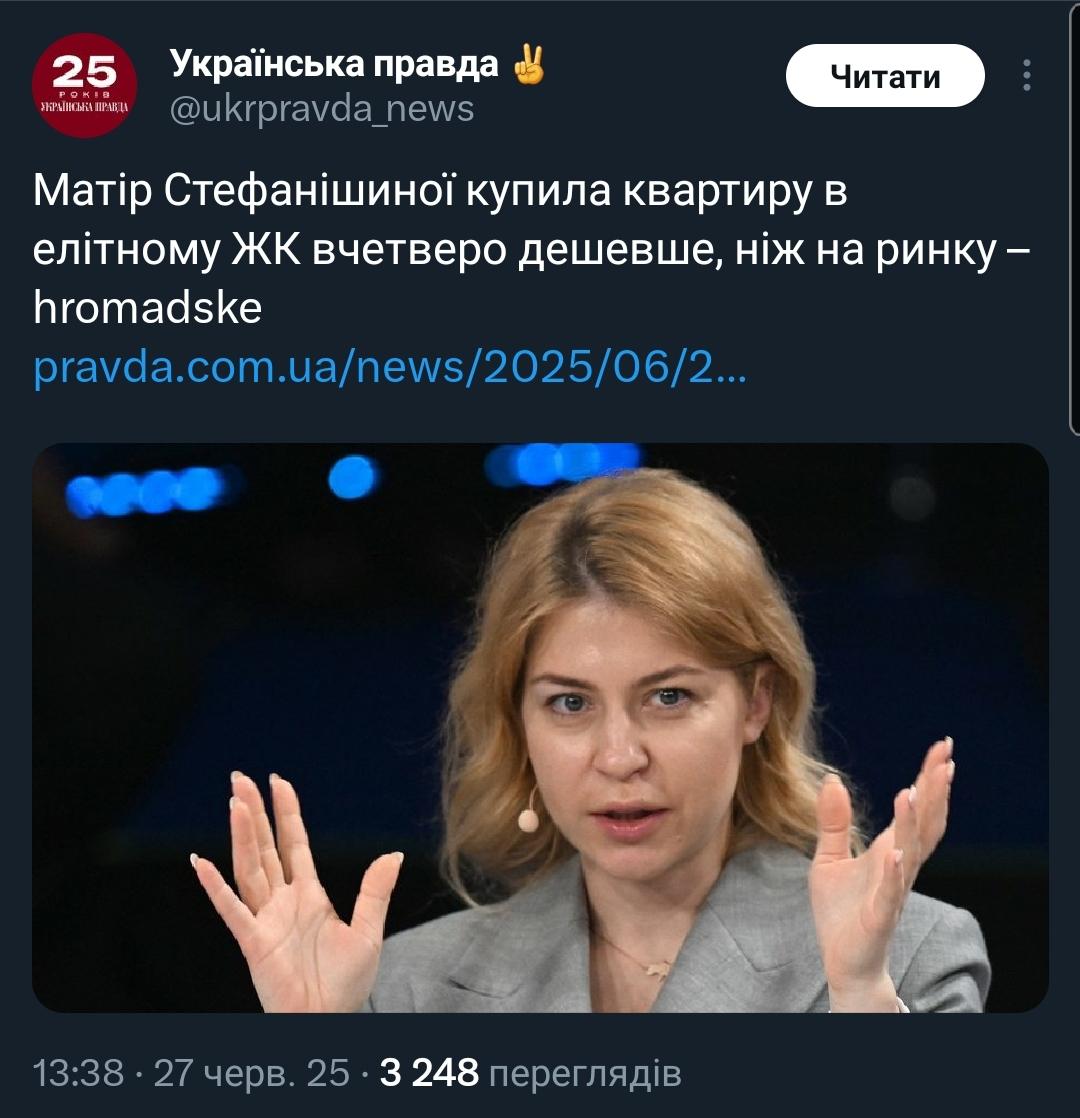Select the @ukrpravda_news handle
Image resolution: width=1080 pixels, height=1118 pixels.
[322, 109]
